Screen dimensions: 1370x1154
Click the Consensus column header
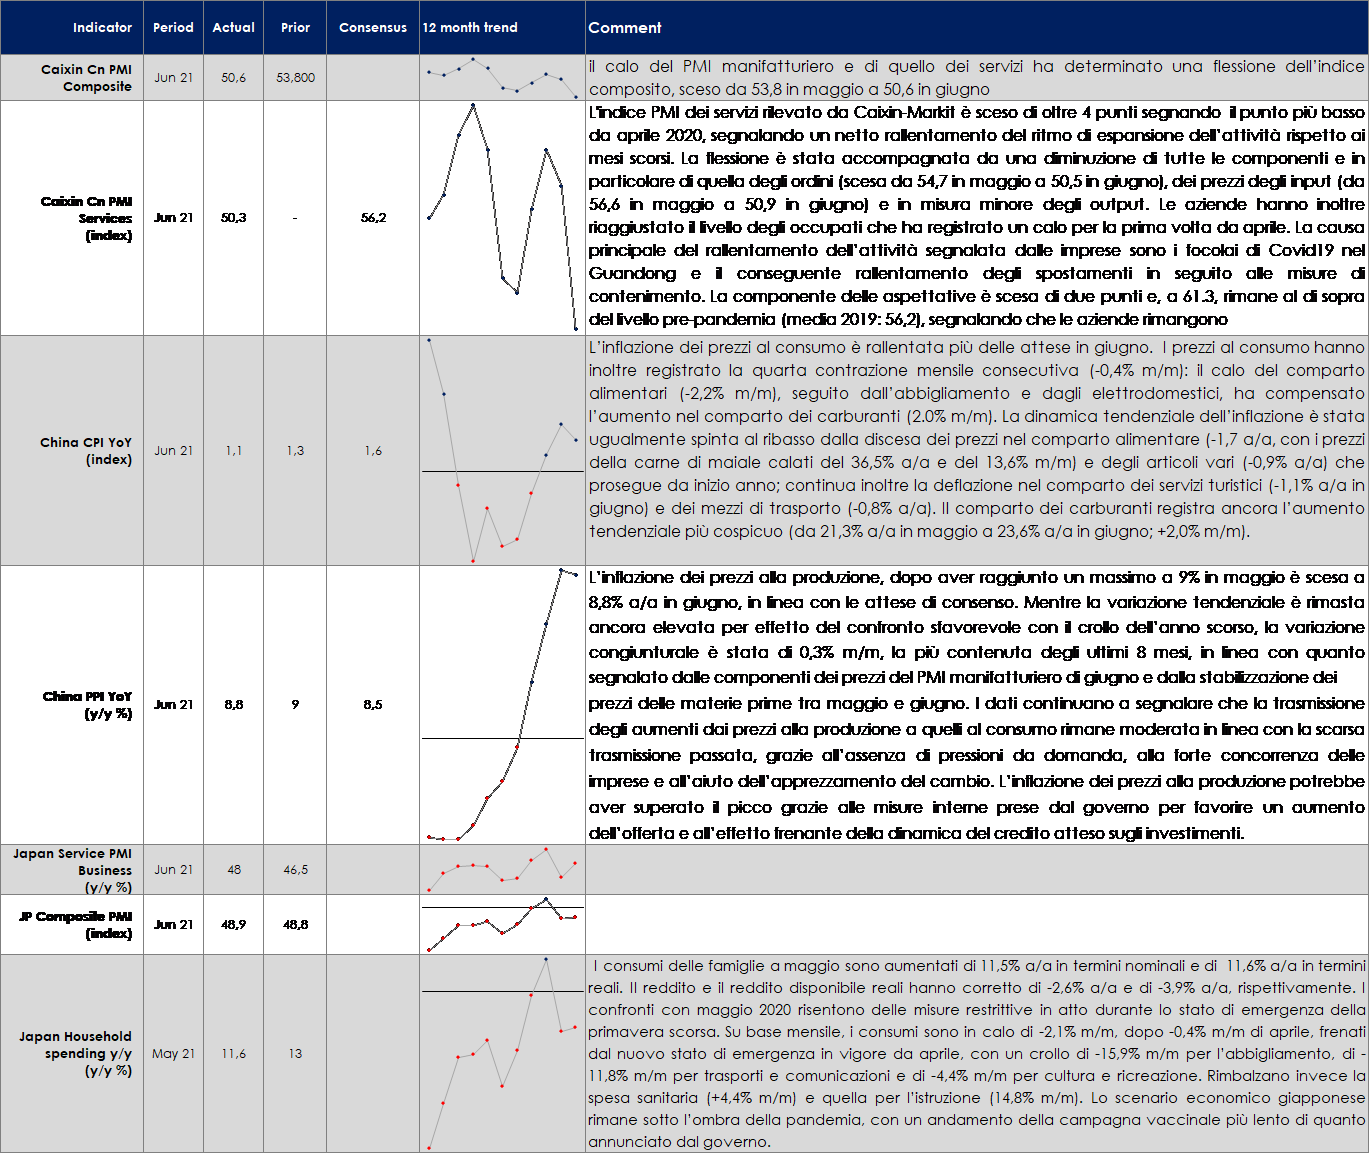click(x=372, y=27)
